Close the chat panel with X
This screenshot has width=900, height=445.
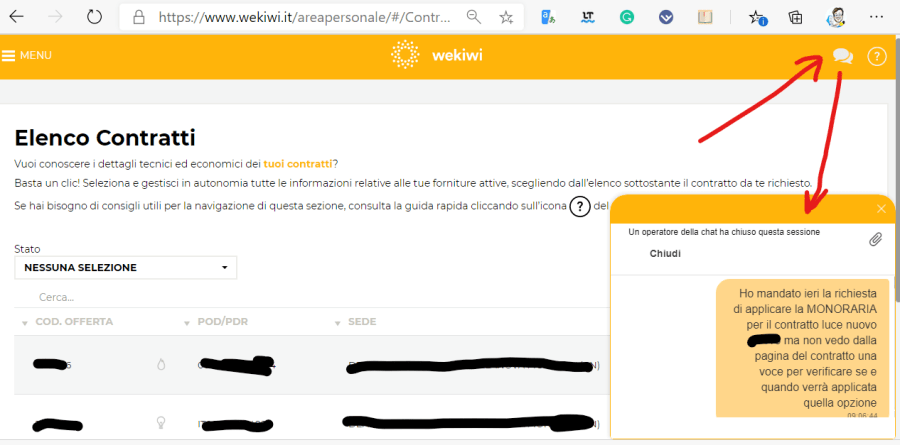pos(881,209)
